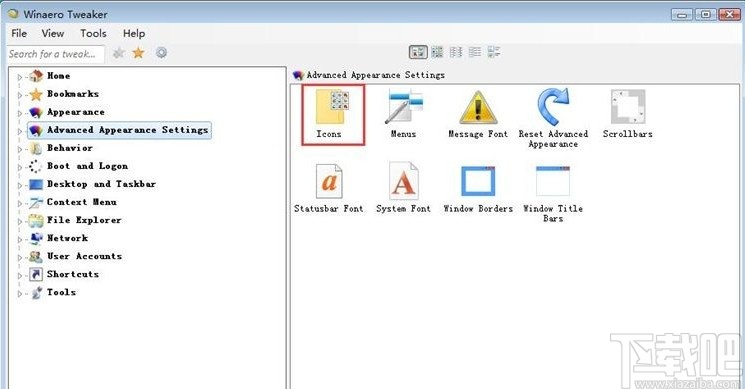Click the Context Menu pencil icon
745x389 pixels.
tap(36, 202)
